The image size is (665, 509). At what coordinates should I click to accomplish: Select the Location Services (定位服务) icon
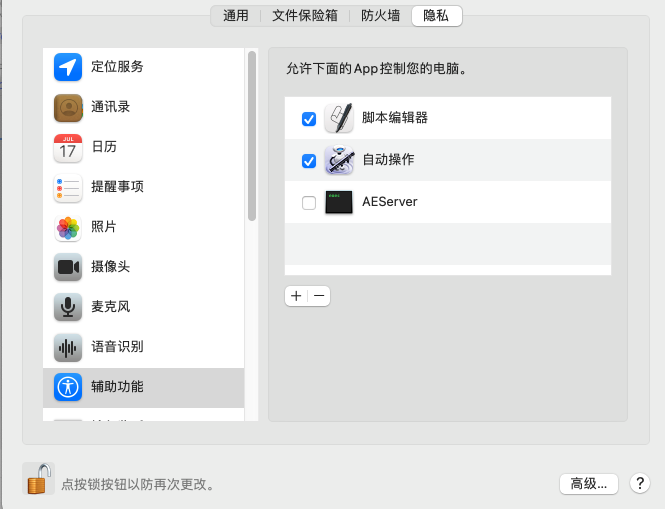click(x=68, y=67)
